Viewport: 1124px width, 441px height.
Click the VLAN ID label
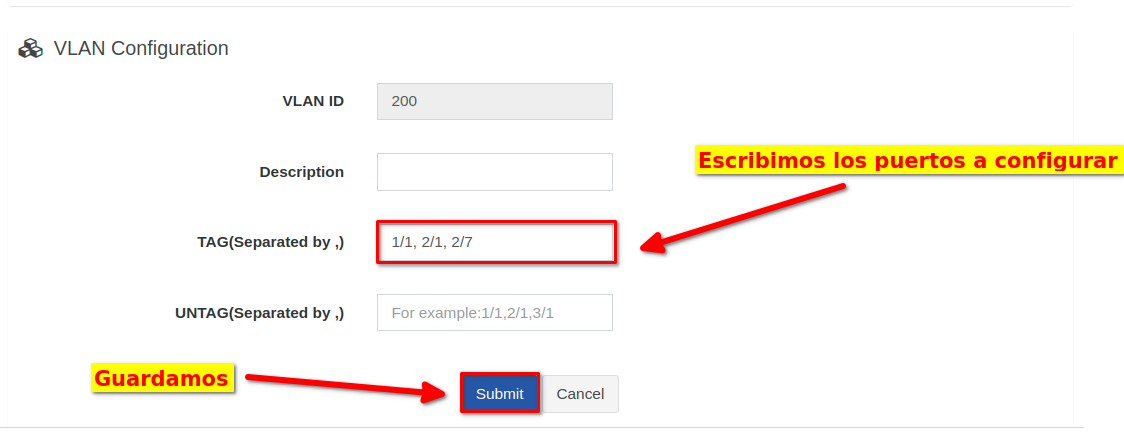click(313, 101)
